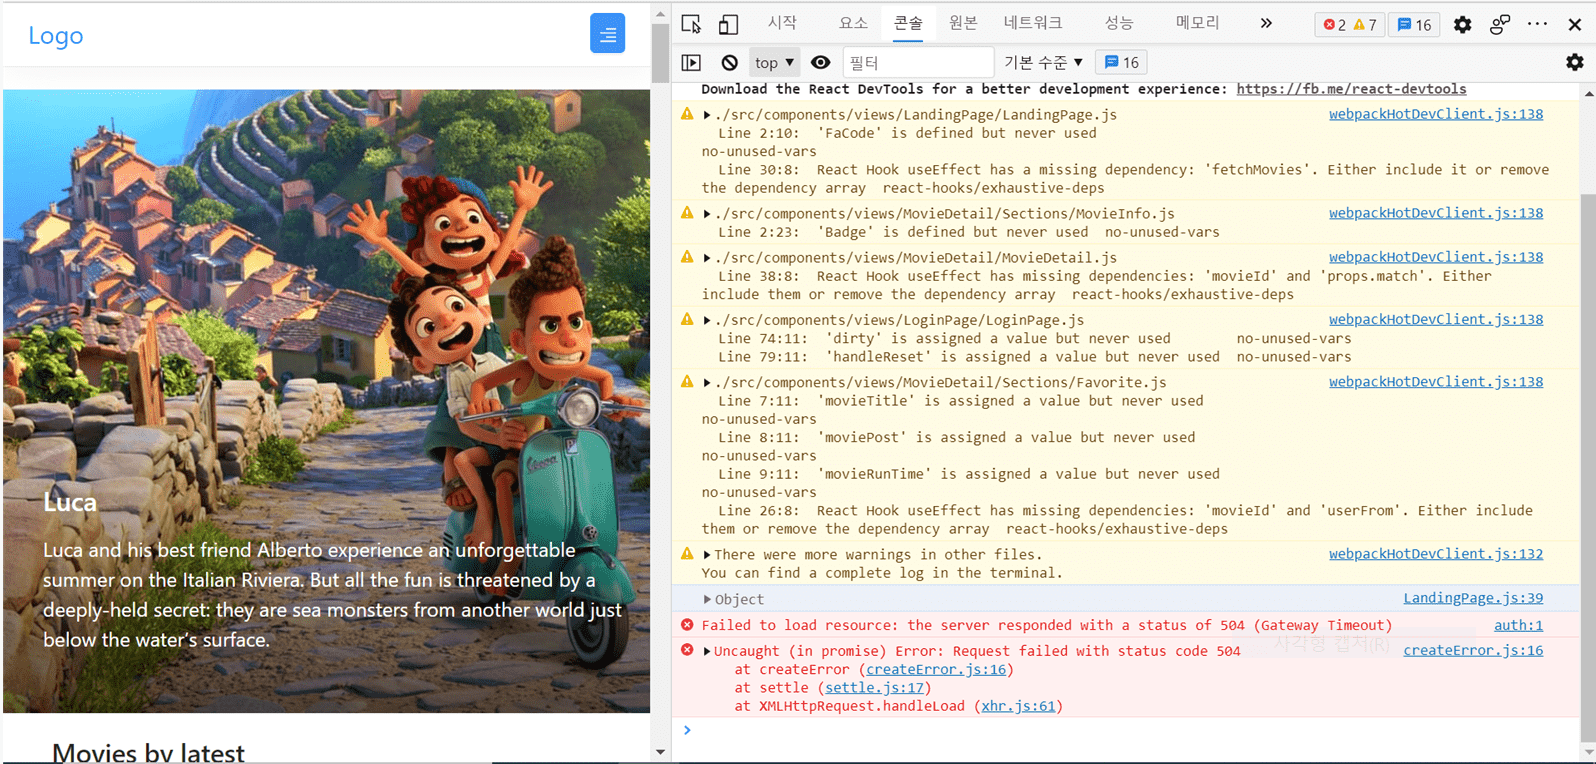Open webpackHotDevClient.js:138 link beside LoginPage.js
Screen dimensions: 1596x764
(1436, 319)
